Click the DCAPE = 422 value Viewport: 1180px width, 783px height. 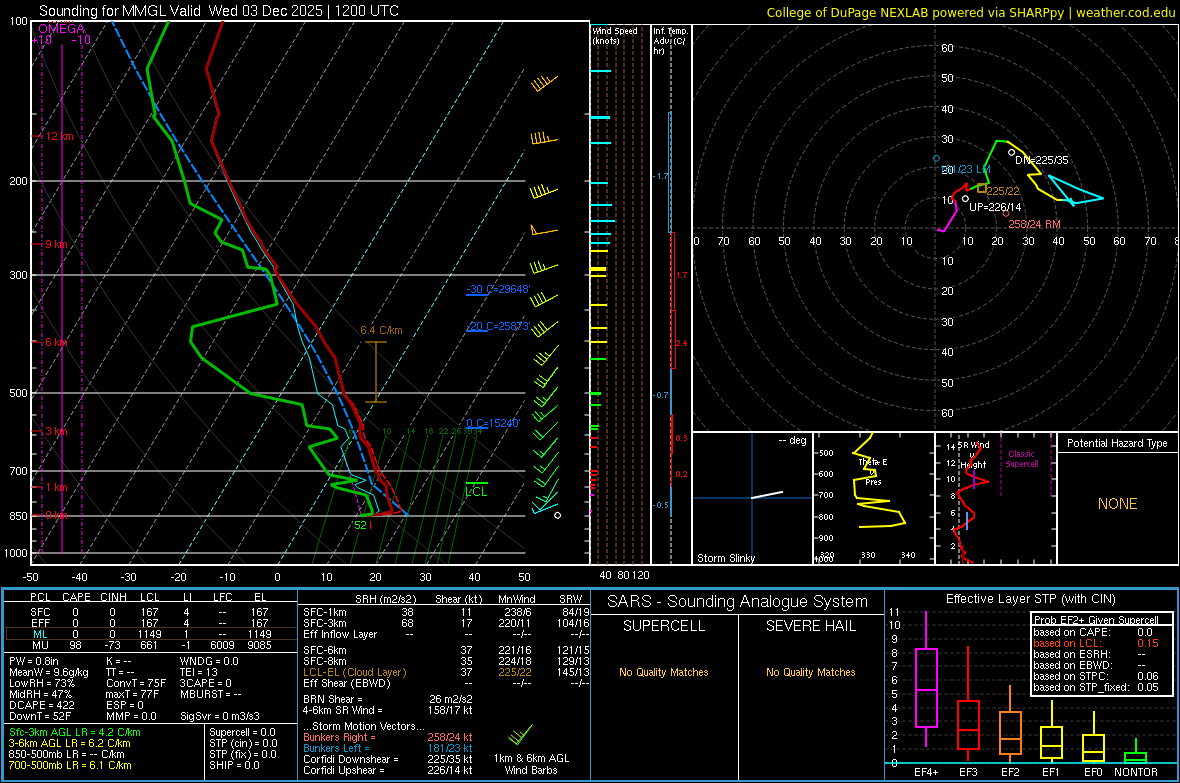[x=41, y=705]
